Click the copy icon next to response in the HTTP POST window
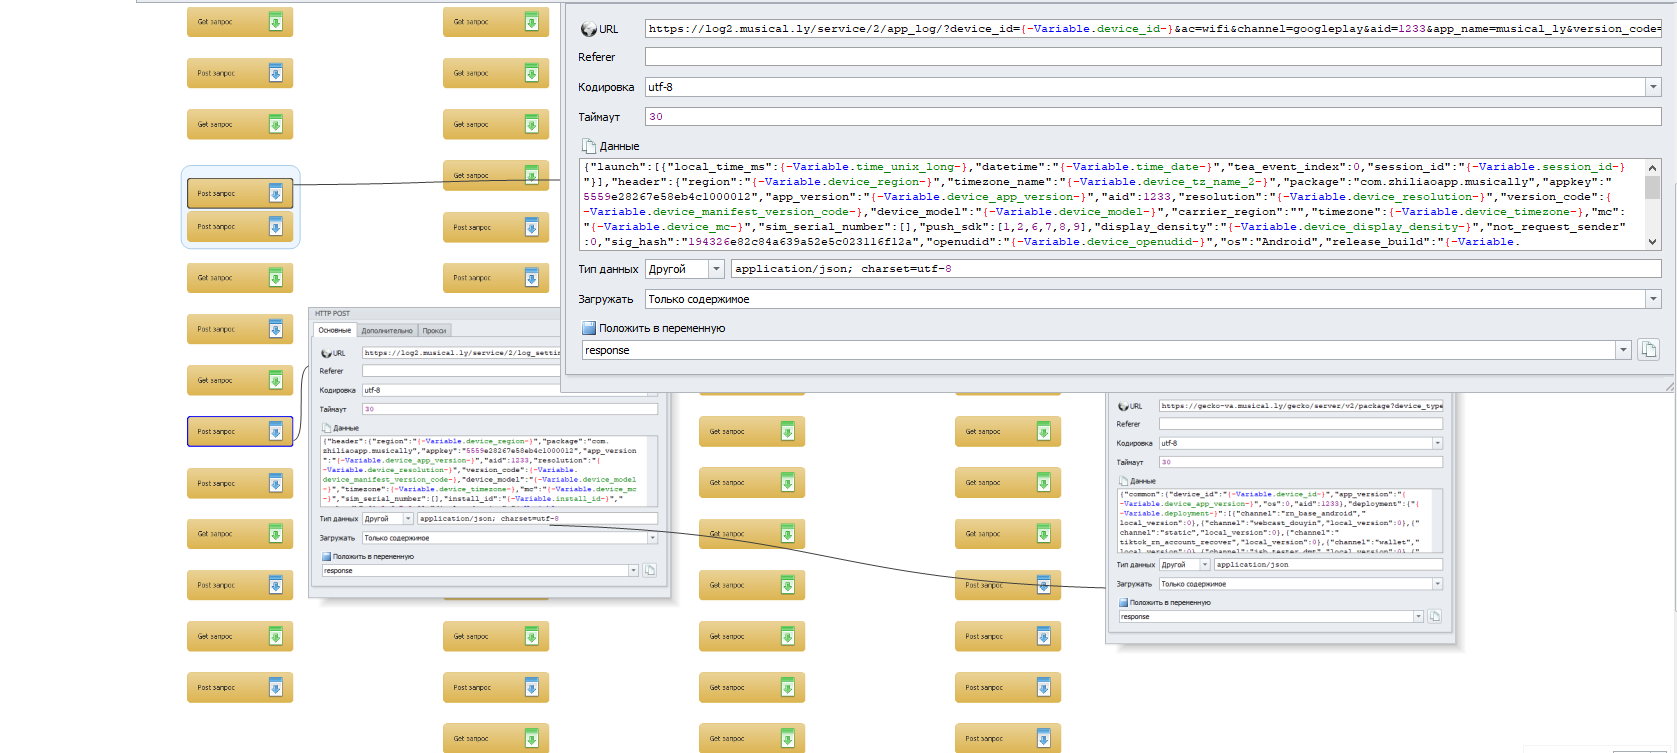 (649, 570)
